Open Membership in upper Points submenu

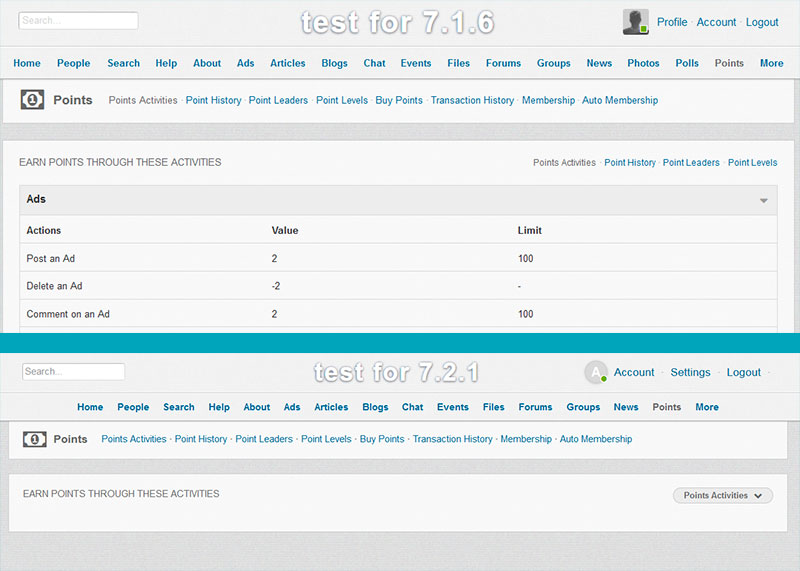pyautogui.click(x=548, y=100)
